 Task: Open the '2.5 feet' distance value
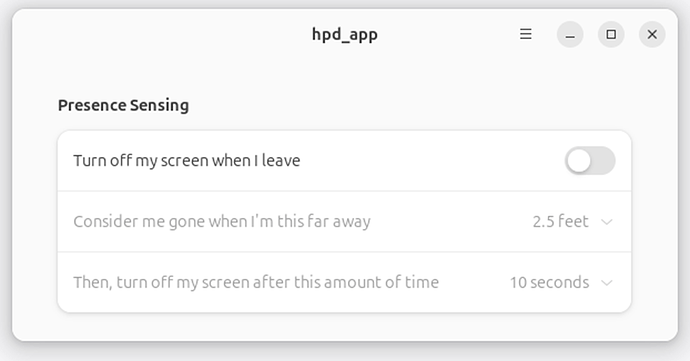560,221
